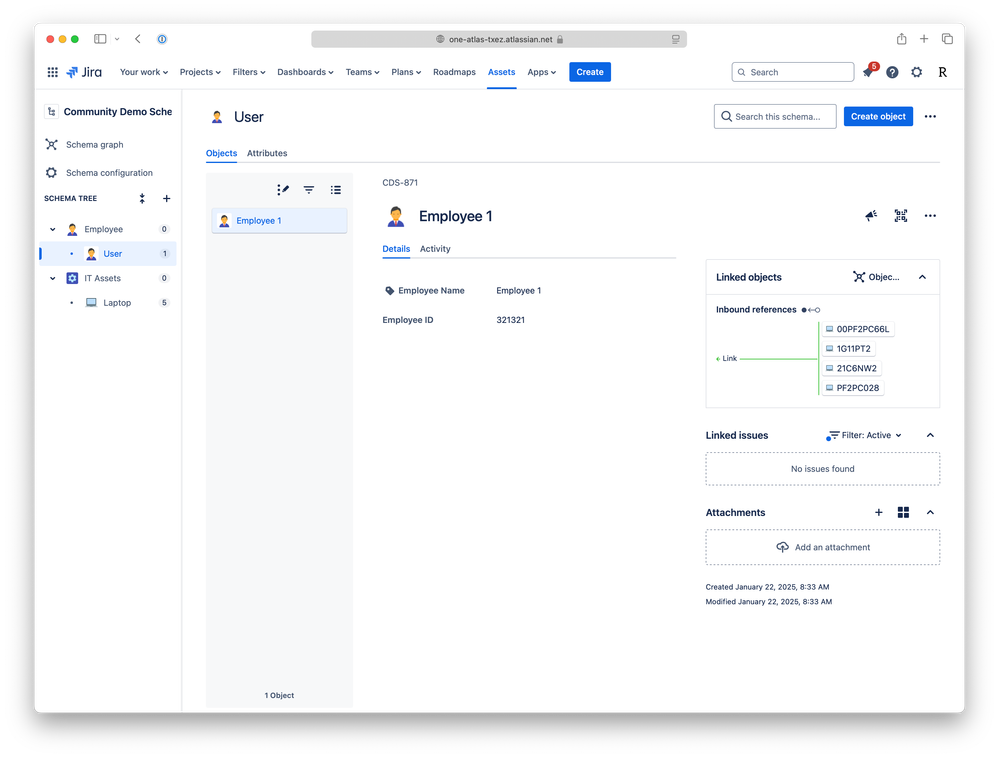Open the Filter: Active dropdown
Image resolution: width=999 pixels, height=758 pixels.
point(864,436)
